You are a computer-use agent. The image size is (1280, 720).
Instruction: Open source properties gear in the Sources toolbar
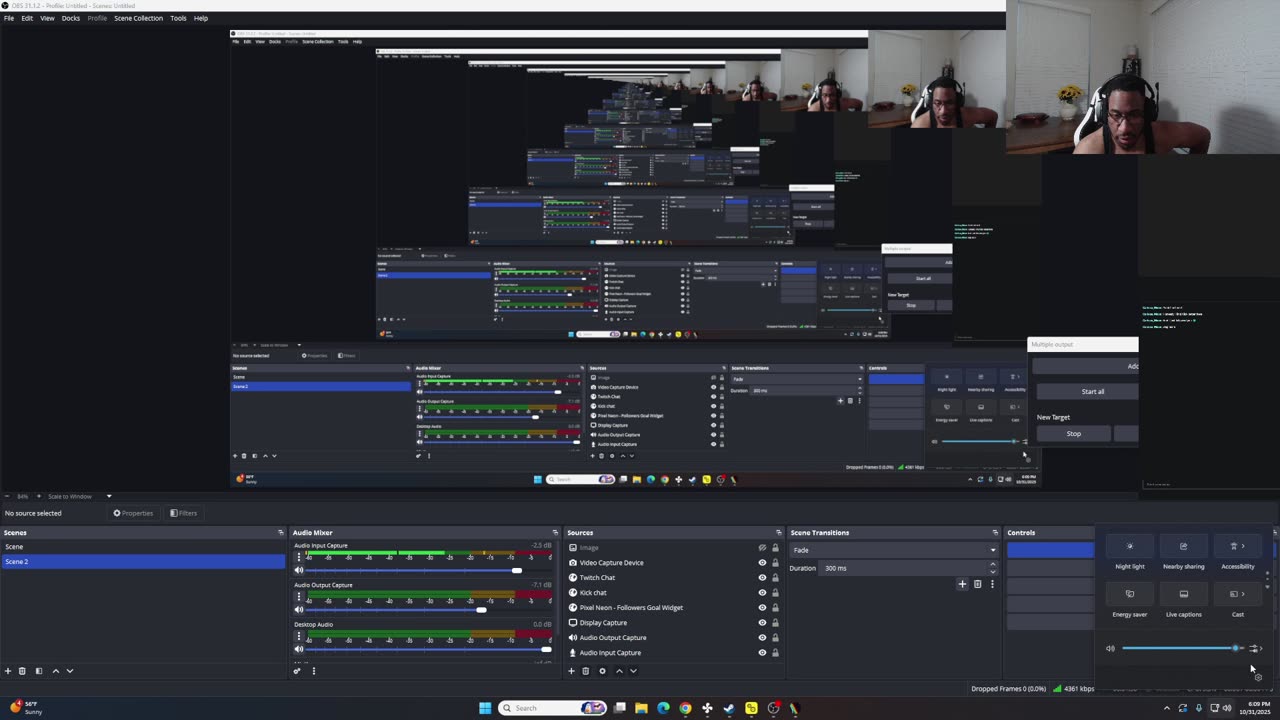tap(602, 671)
